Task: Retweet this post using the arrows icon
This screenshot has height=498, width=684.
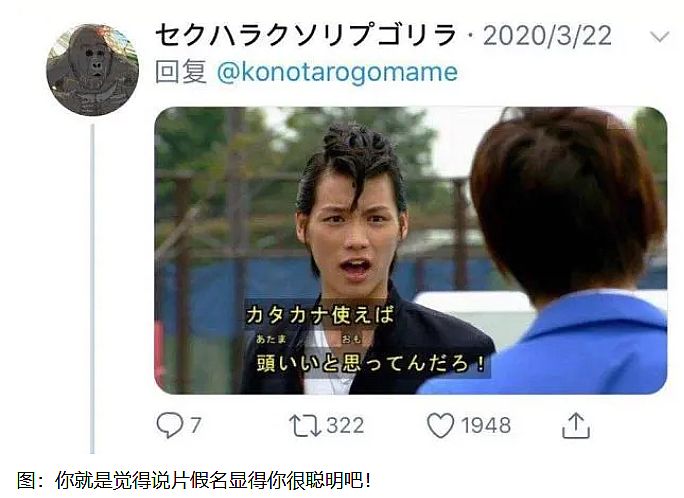Action: click(x=305, y=425)
